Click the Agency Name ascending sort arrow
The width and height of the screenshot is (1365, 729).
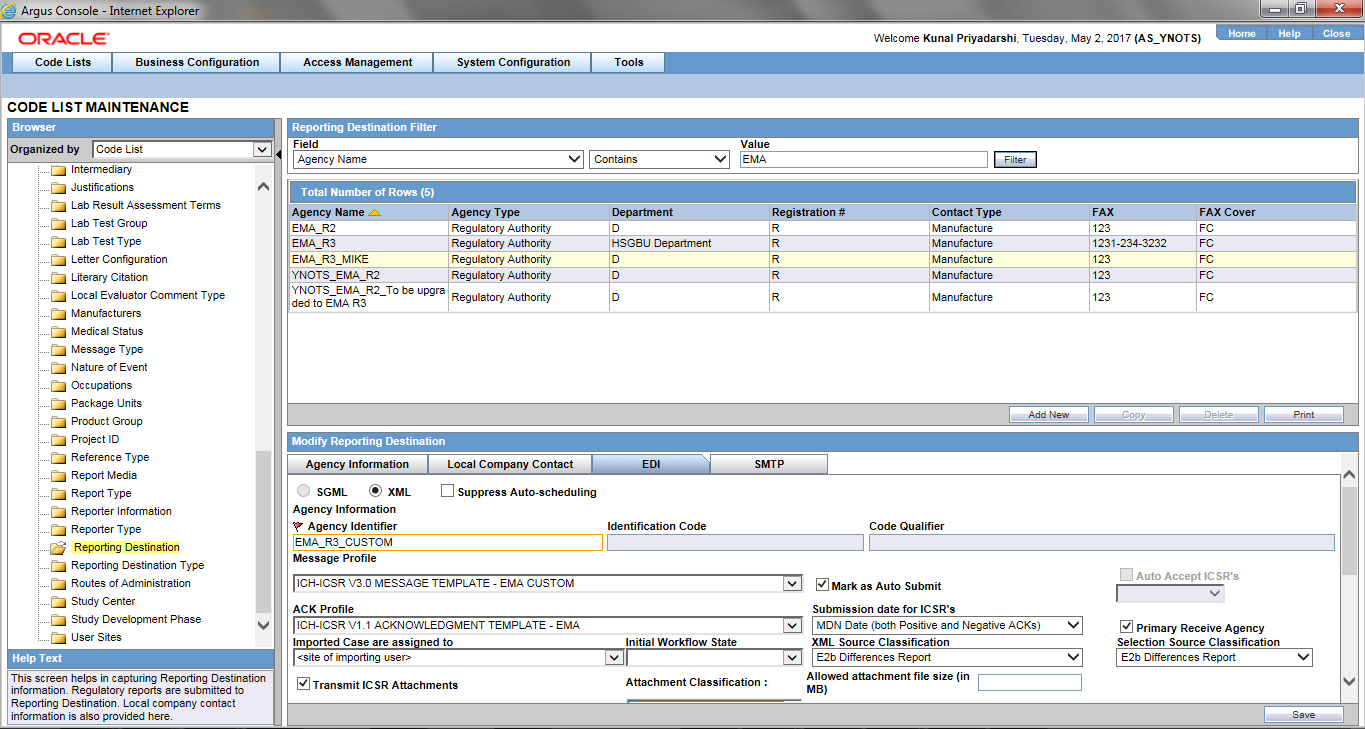pos(374,213)
